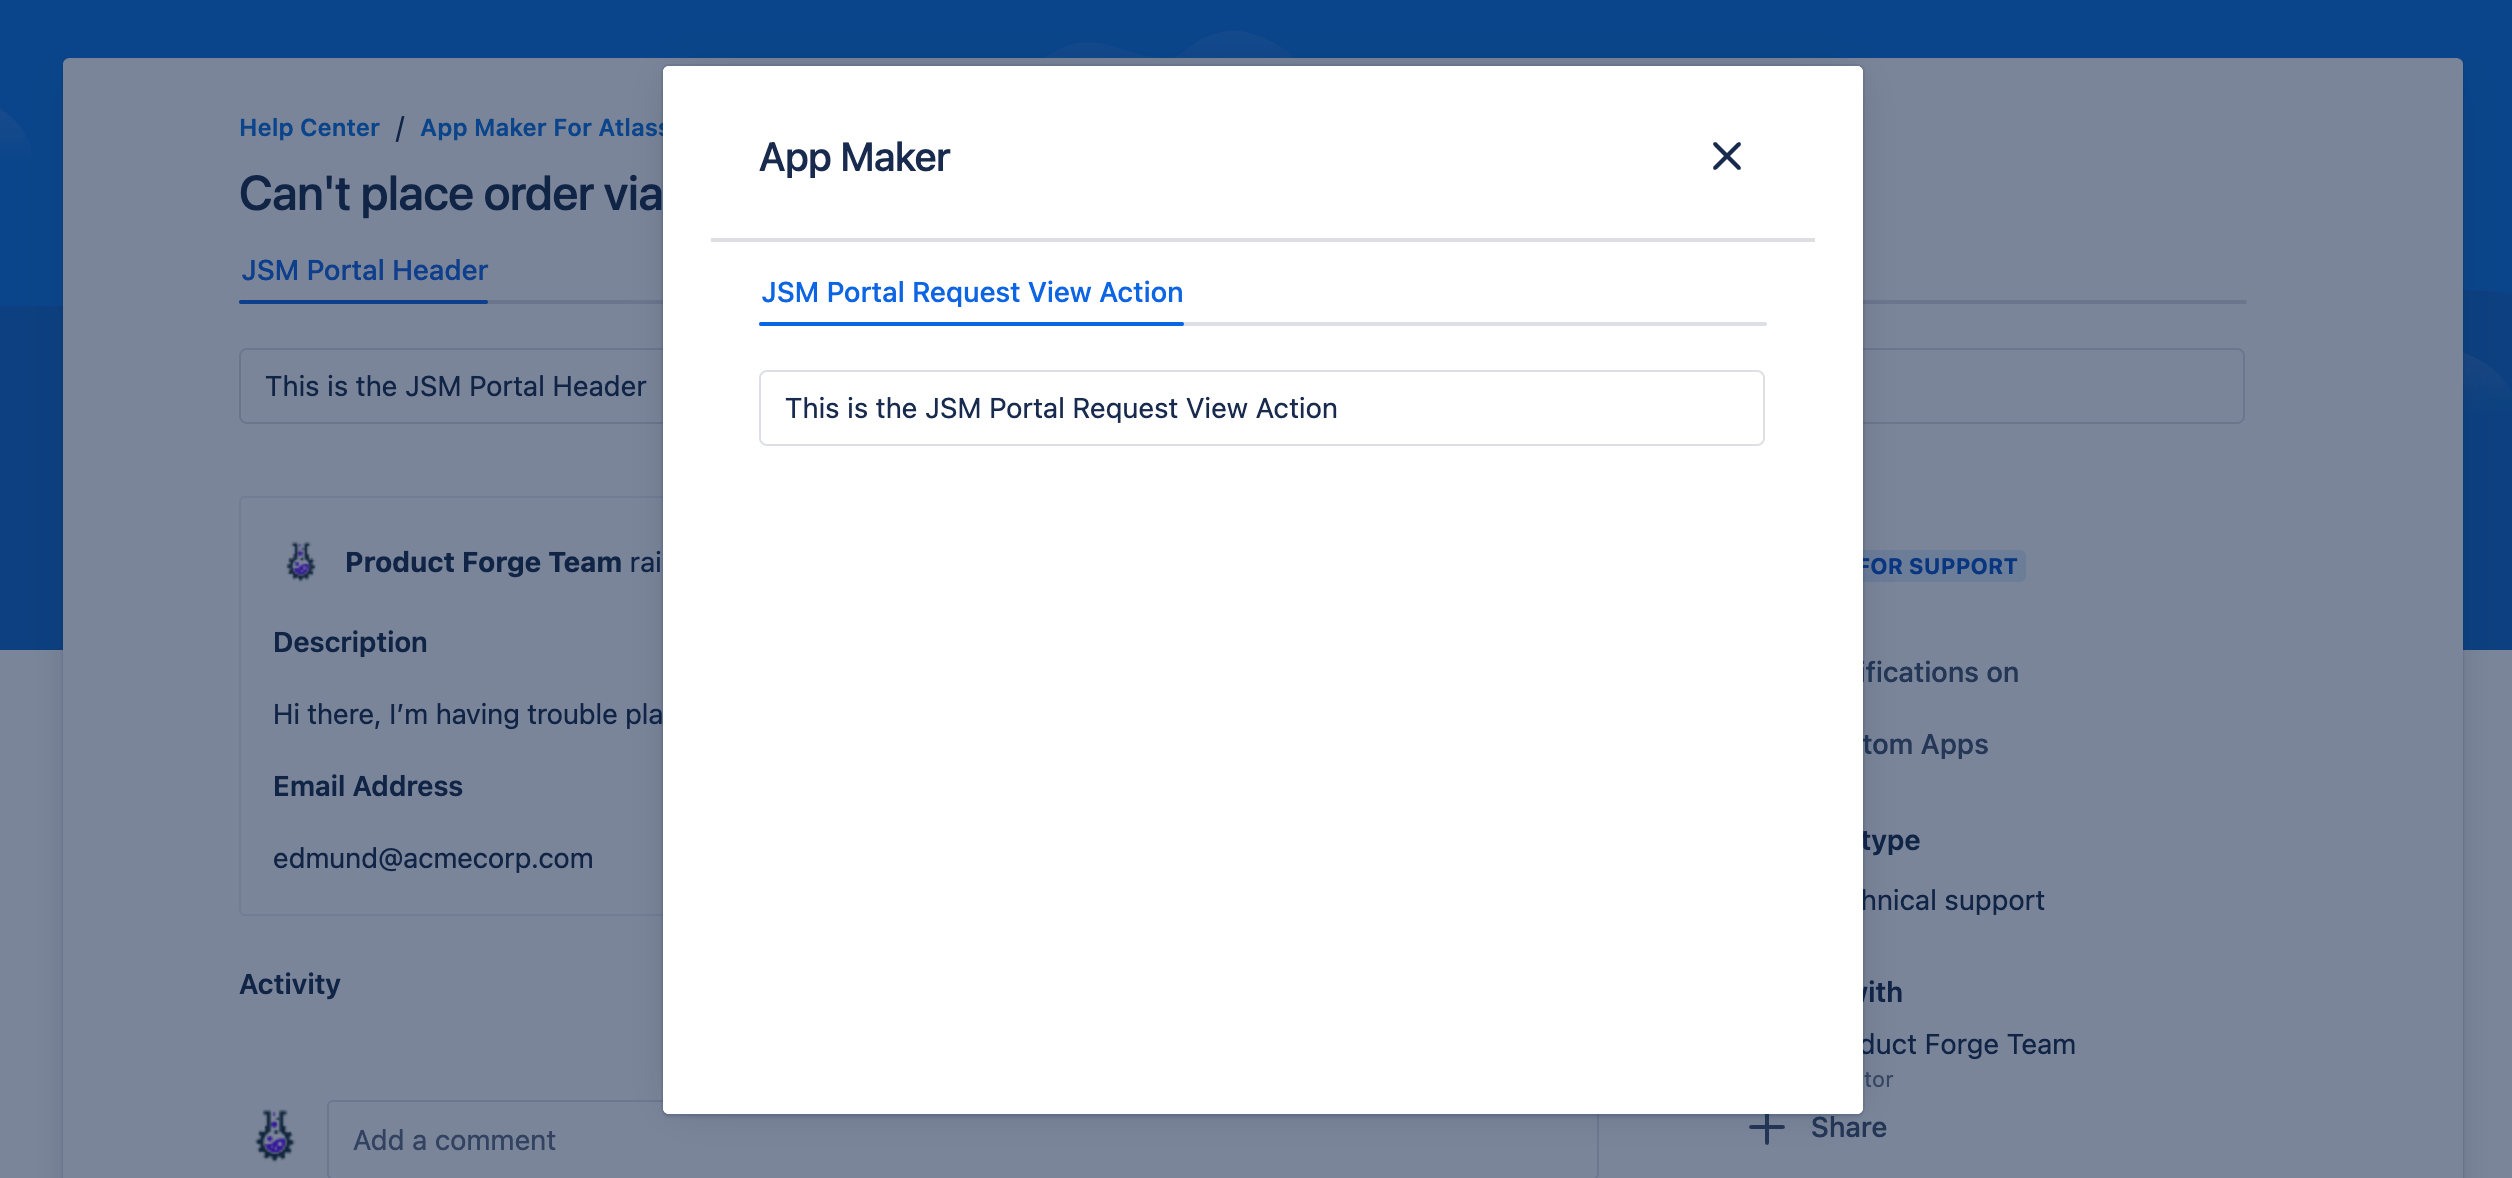Click the Share link
2512x1178 pixels.
coord(1849,1128)
